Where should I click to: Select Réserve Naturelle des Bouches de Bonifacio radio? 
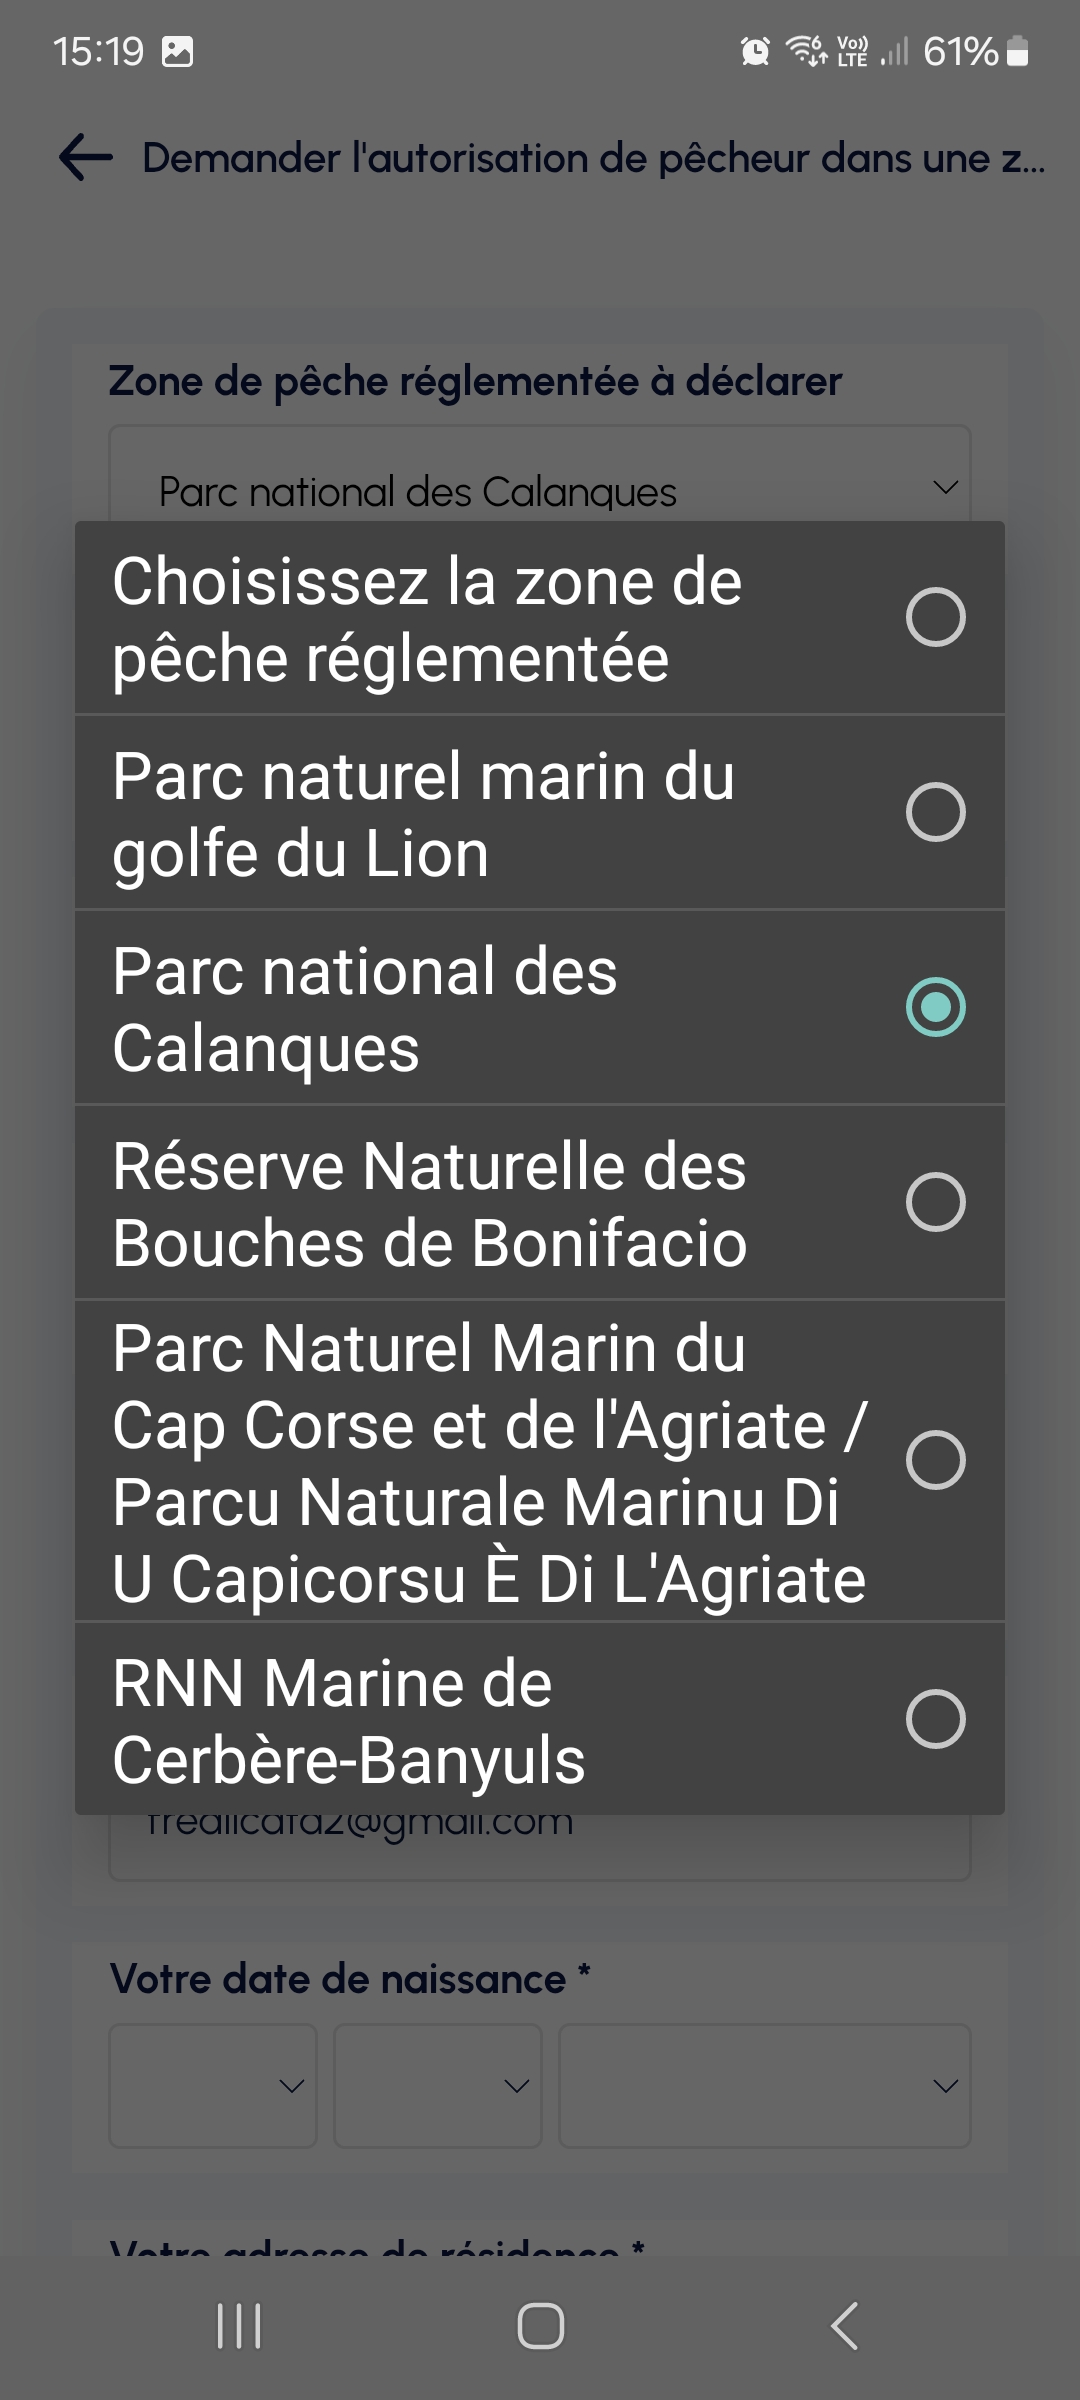click(935, 1202)
